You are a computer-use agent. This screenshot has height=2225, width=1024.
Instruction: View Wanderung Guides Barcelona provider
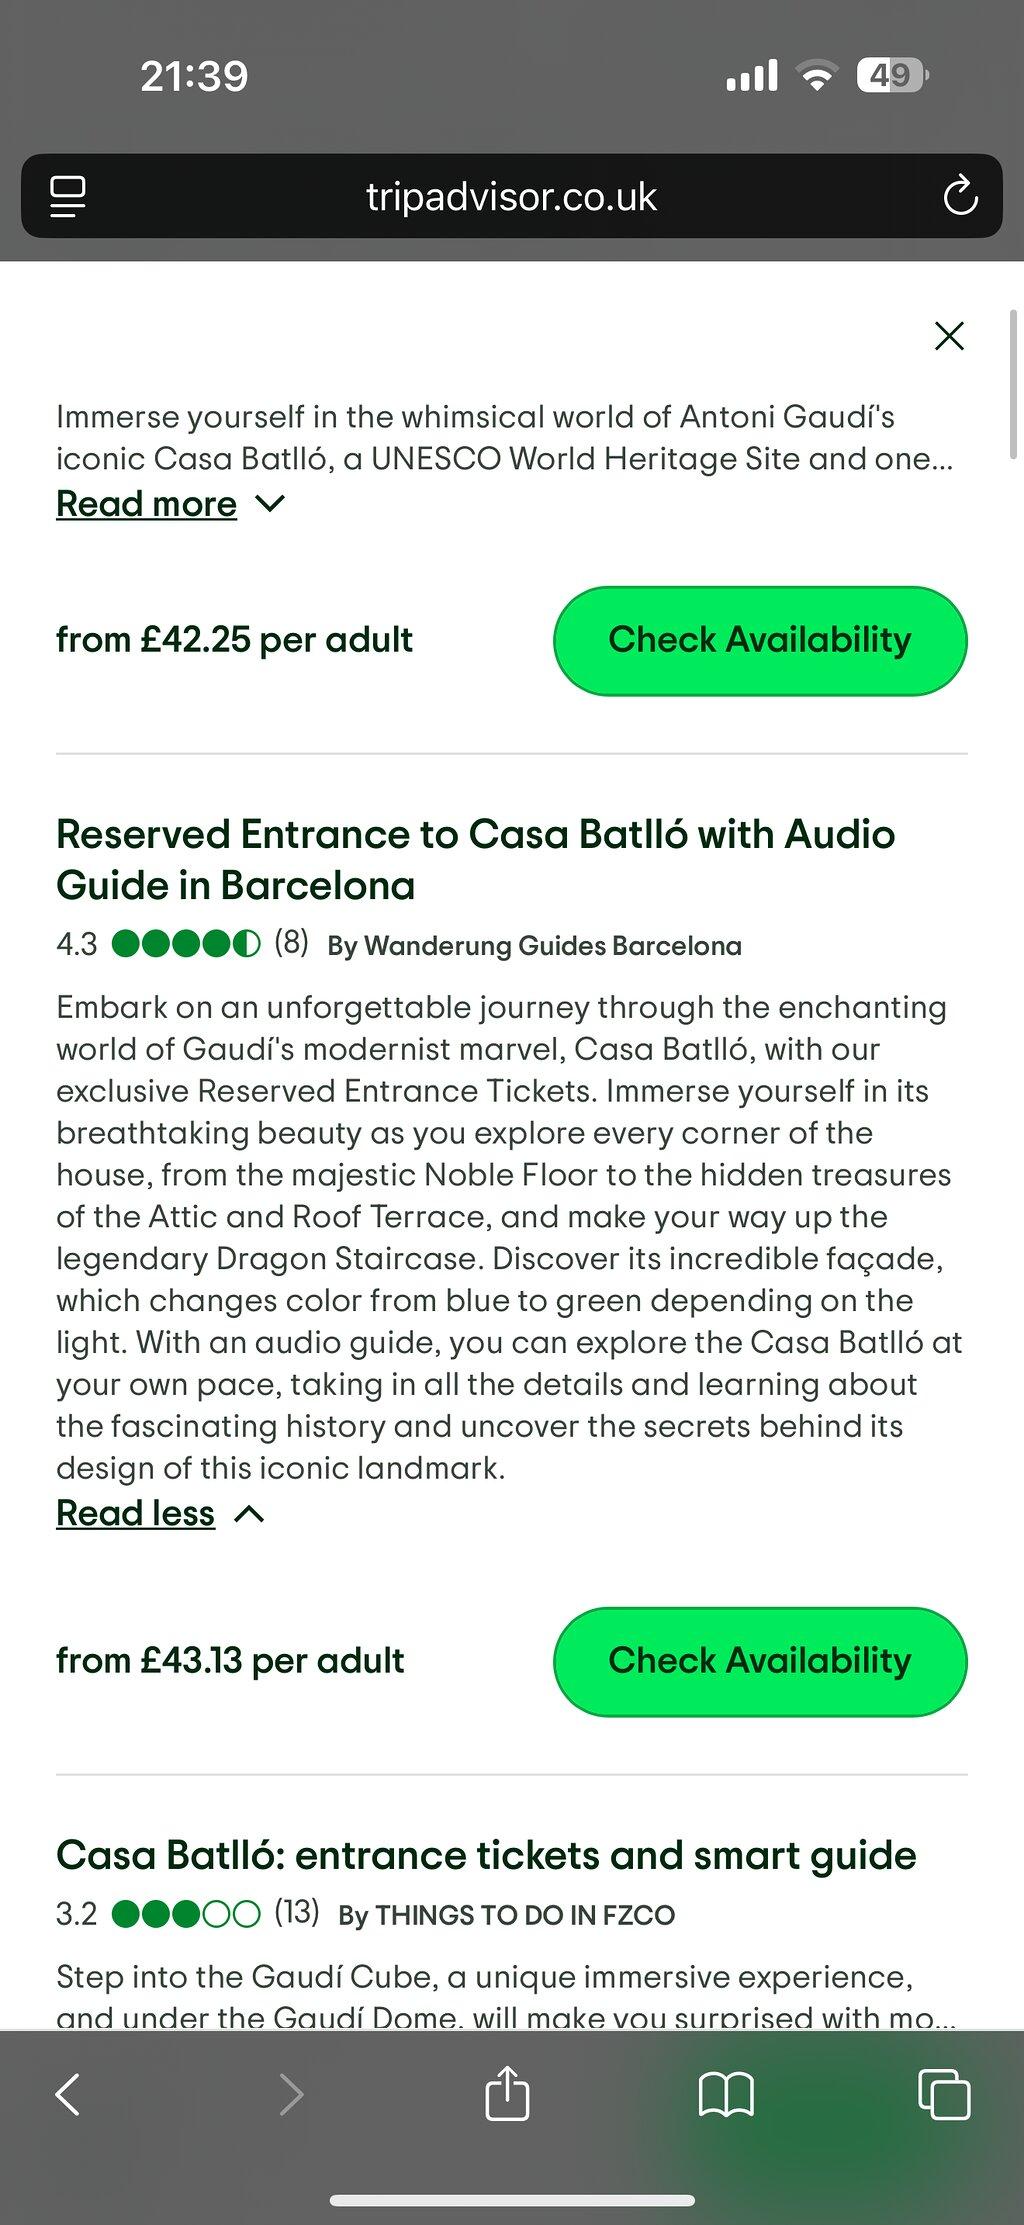(x=535, y=945)
